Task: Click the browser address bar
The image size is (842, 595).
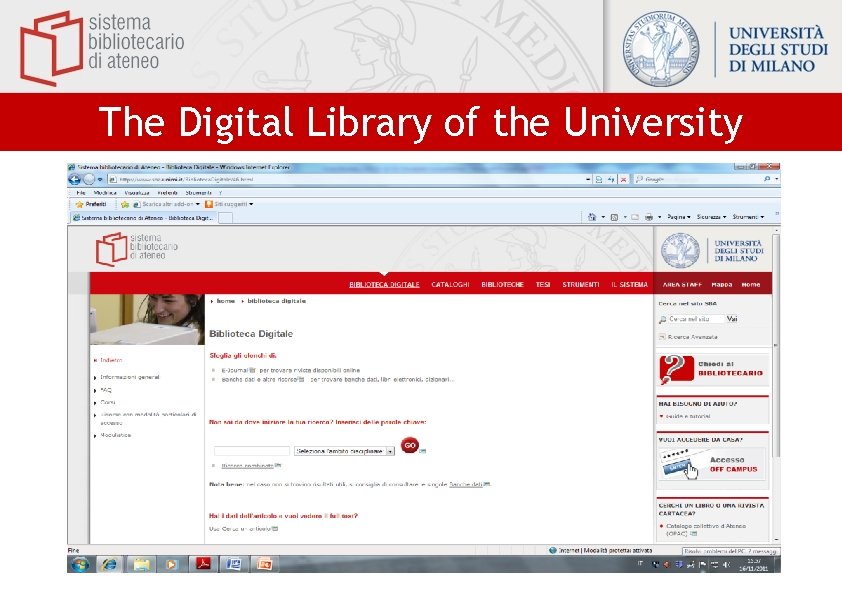Action: pyautogui.click(x=346, y=179)
